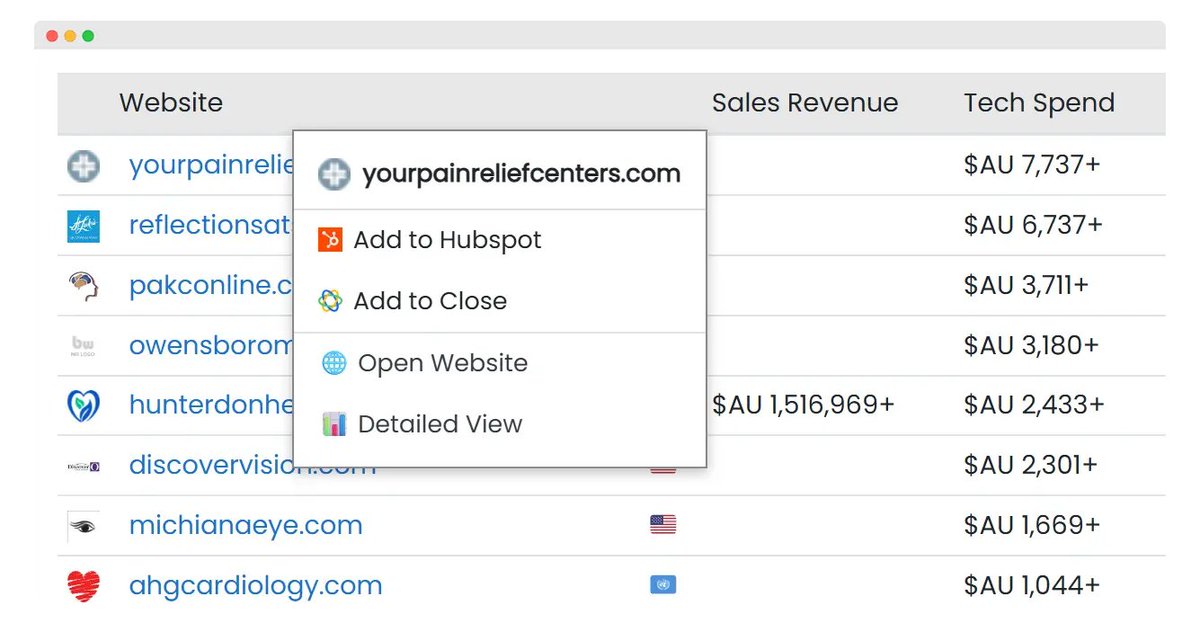Image resolution: width=1200 pixels, height=623 pixels.
Task: Click the owensboro 'bw no logo' icon
Action: pyautogui.click(x=83, y=346)
